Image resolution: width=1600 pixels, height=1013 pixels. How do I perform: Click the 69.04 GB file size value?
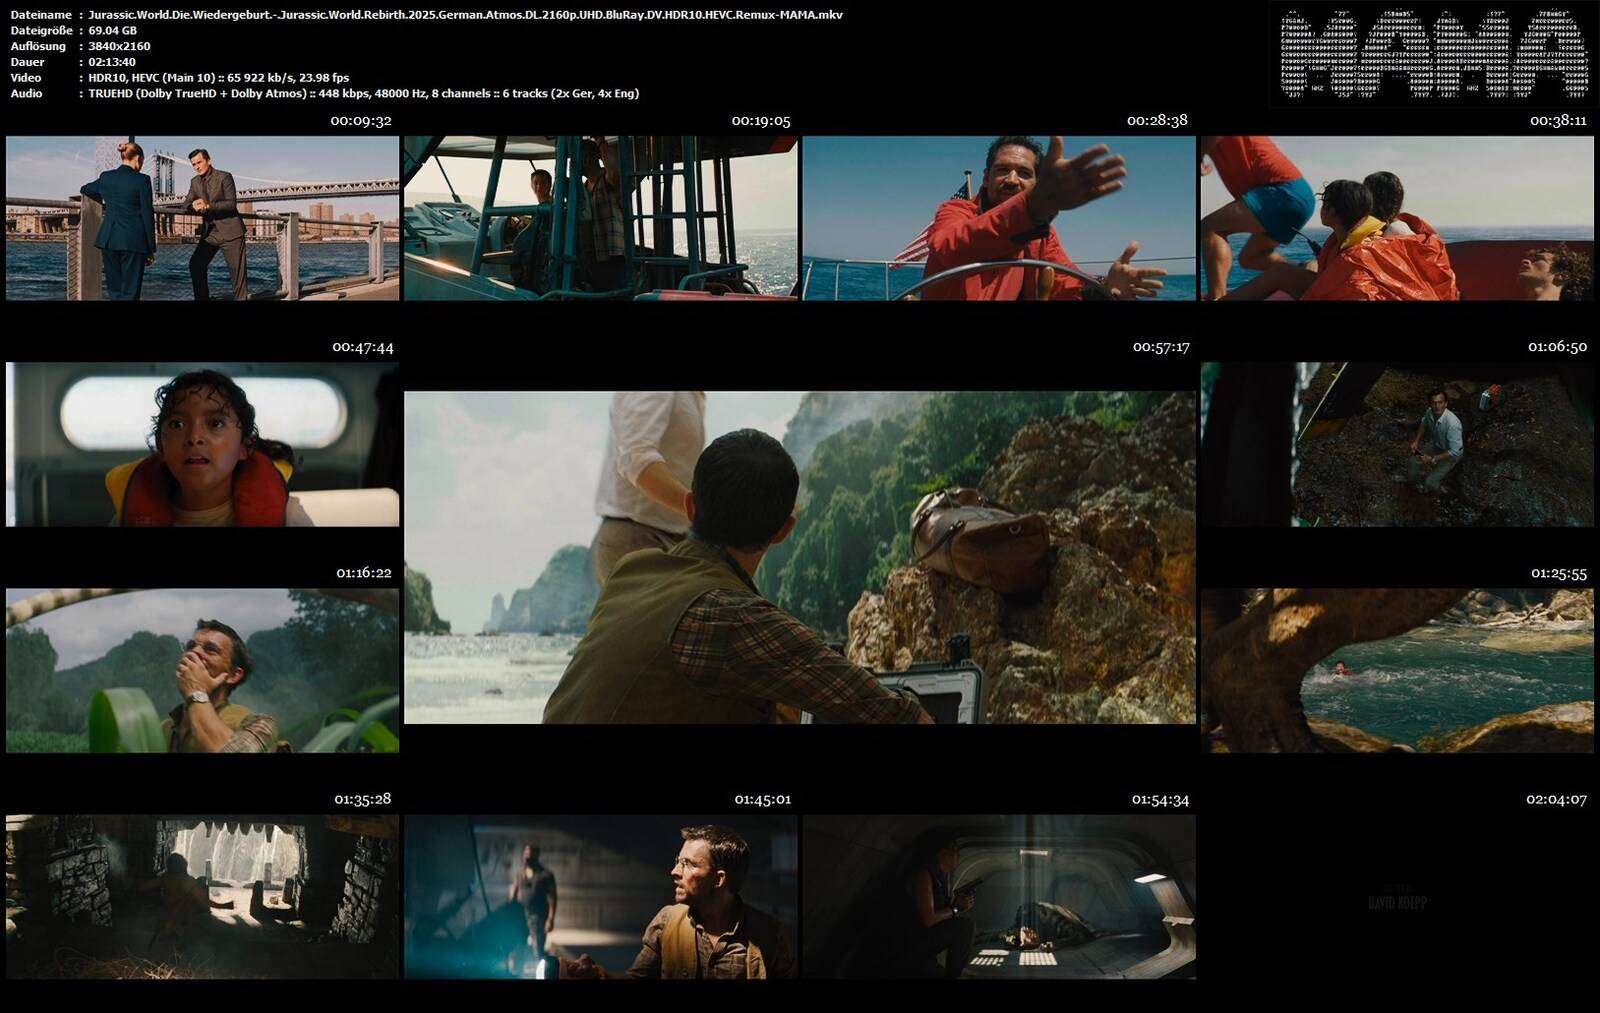click(x=113, y=30)
